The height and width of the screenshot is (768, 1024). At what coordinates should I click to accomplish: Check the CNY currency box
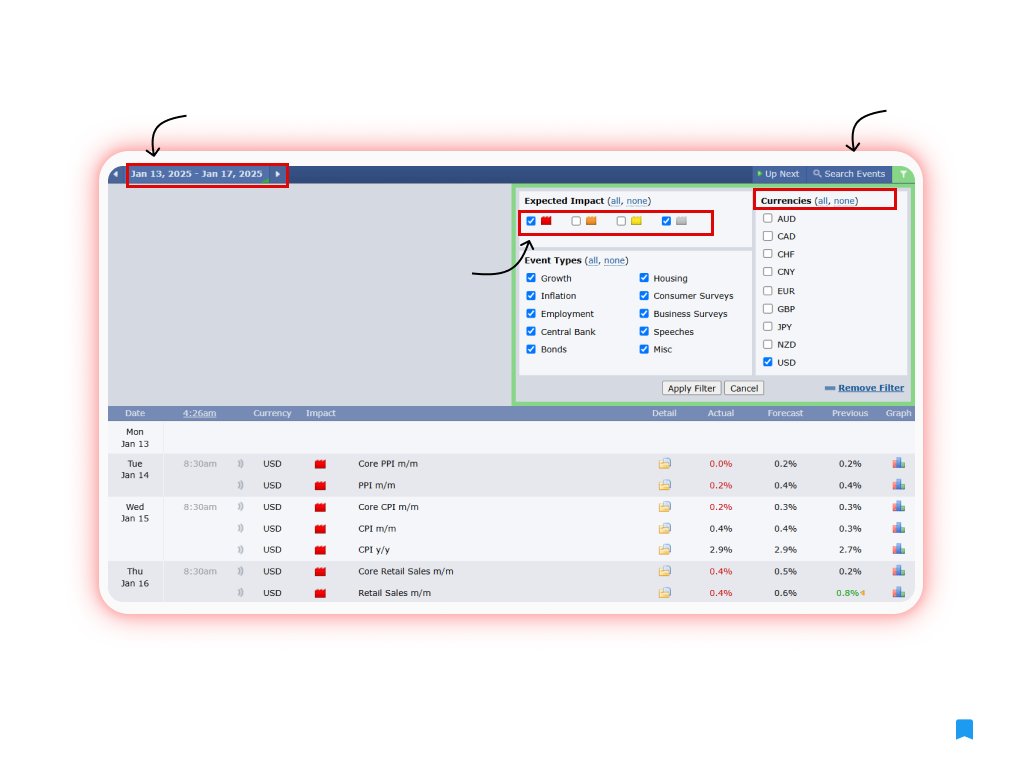[768, 272]
